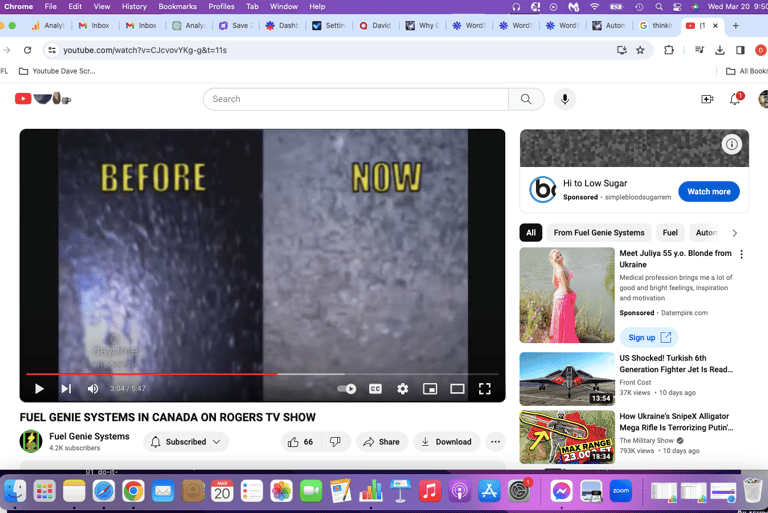Dislike the video thumbs-down icon
The height and width of the screenshot is (513, 768).
click(336, 442)
